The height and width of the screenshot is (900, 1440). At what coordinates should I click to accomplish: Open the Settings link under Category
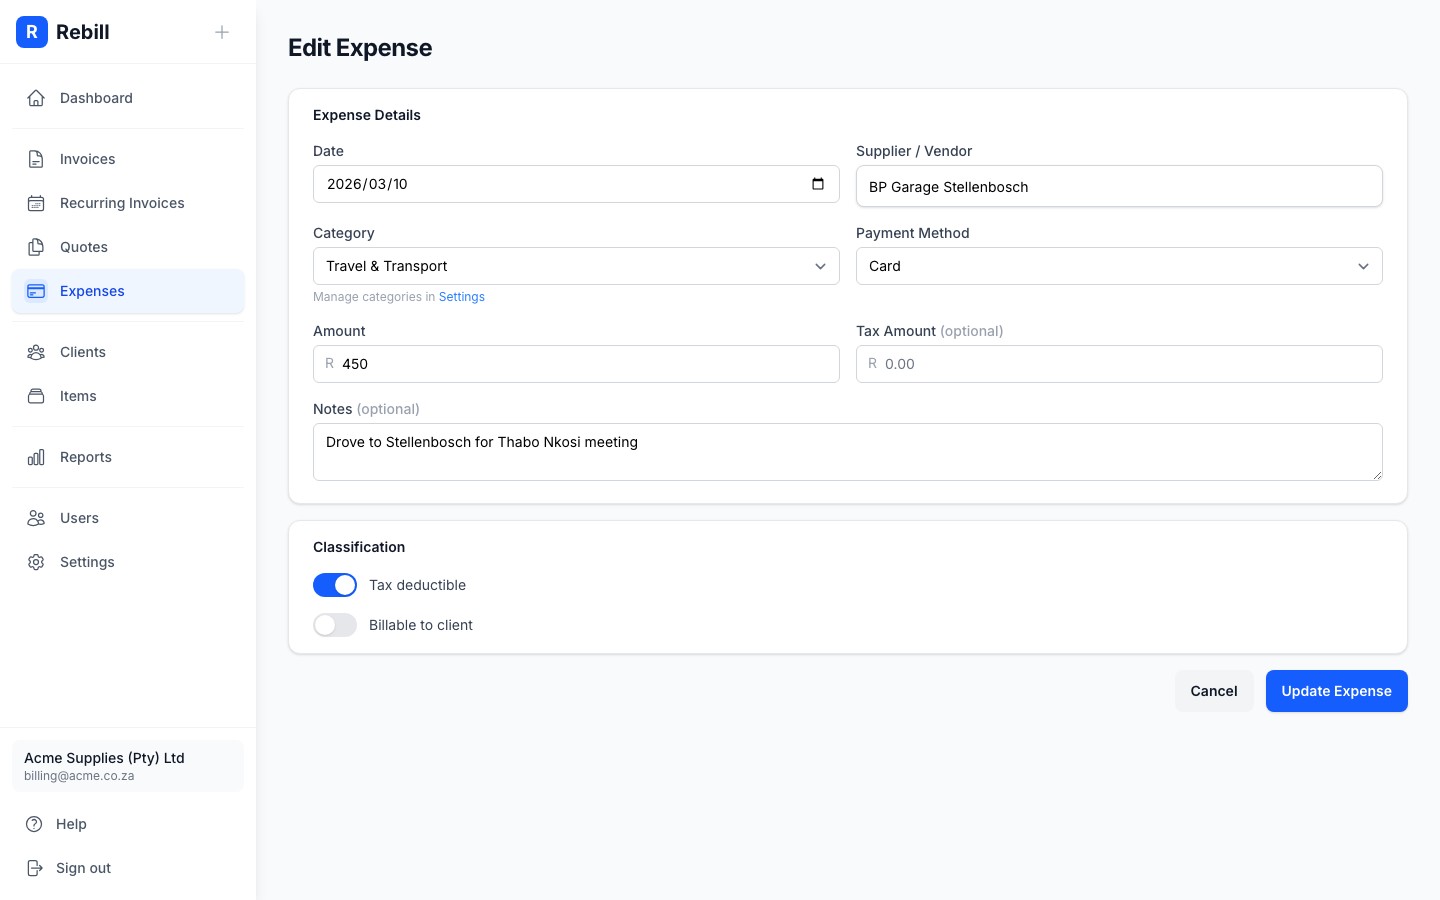click(x=462, y=297)
